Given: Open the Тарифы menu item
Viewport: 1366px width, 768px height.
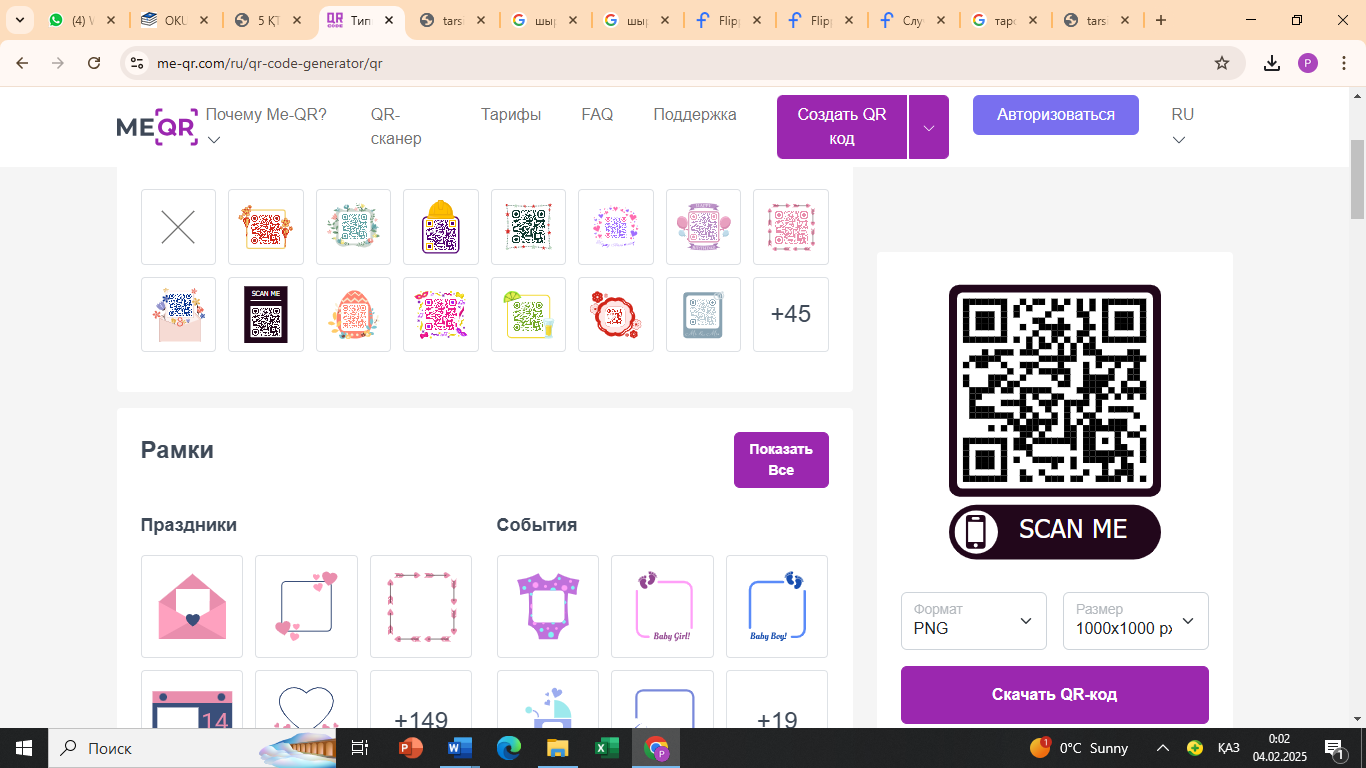Looking at the screenshot, I should tap(511, 114).
